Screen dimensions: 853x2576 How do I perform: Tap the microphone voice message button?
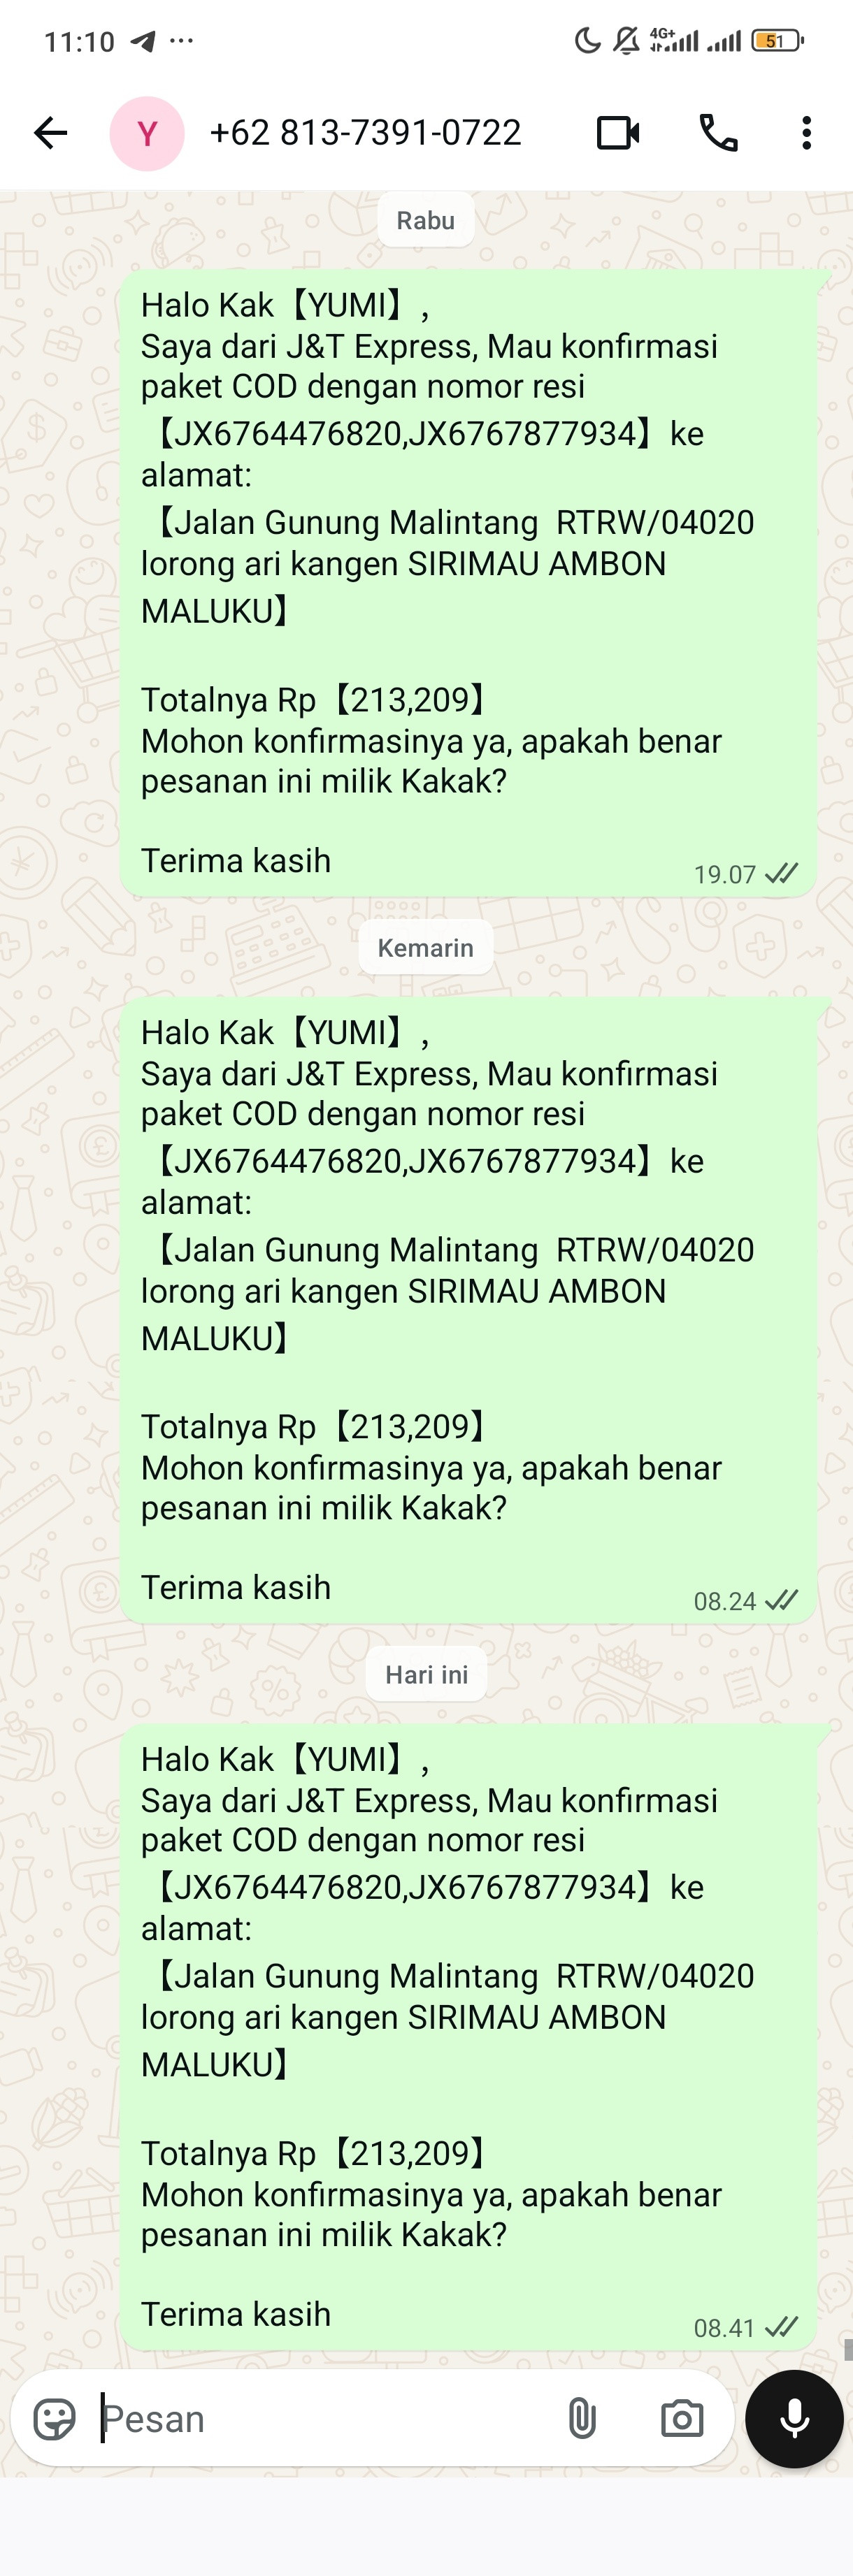coord(794,2419)
